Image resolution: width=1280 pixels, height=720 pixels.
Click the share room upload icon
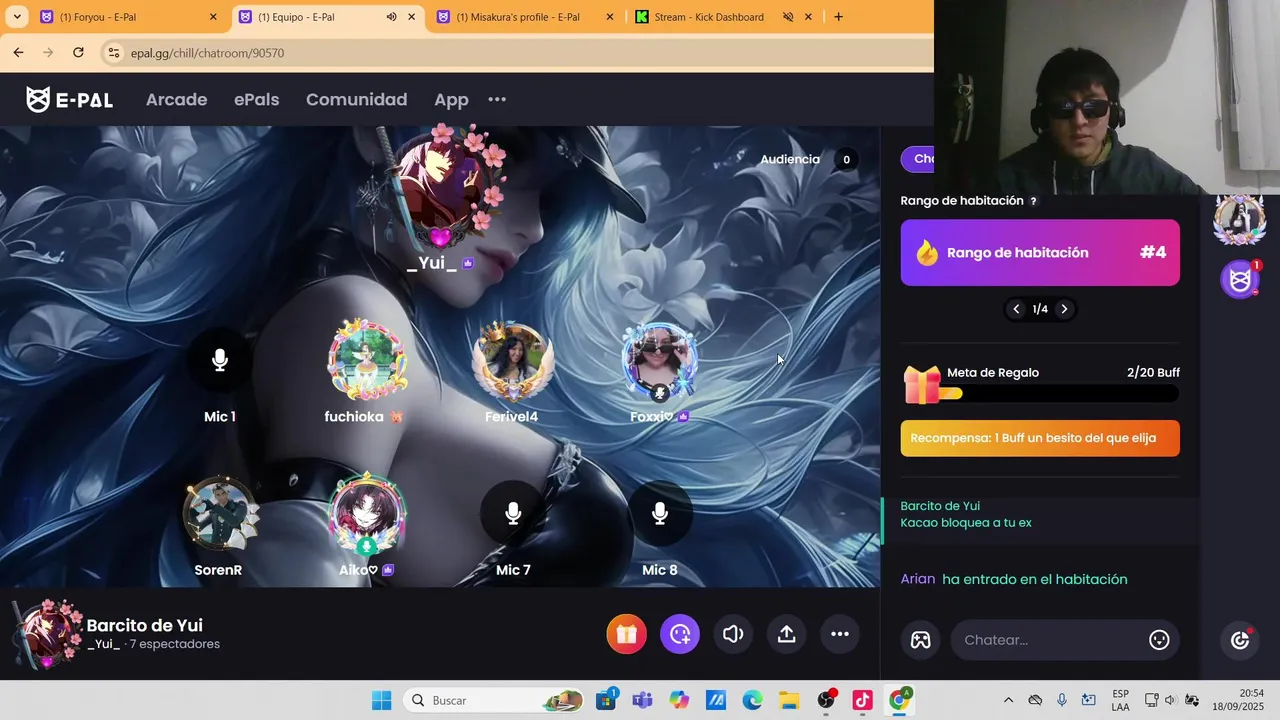(x=787, y=634)
